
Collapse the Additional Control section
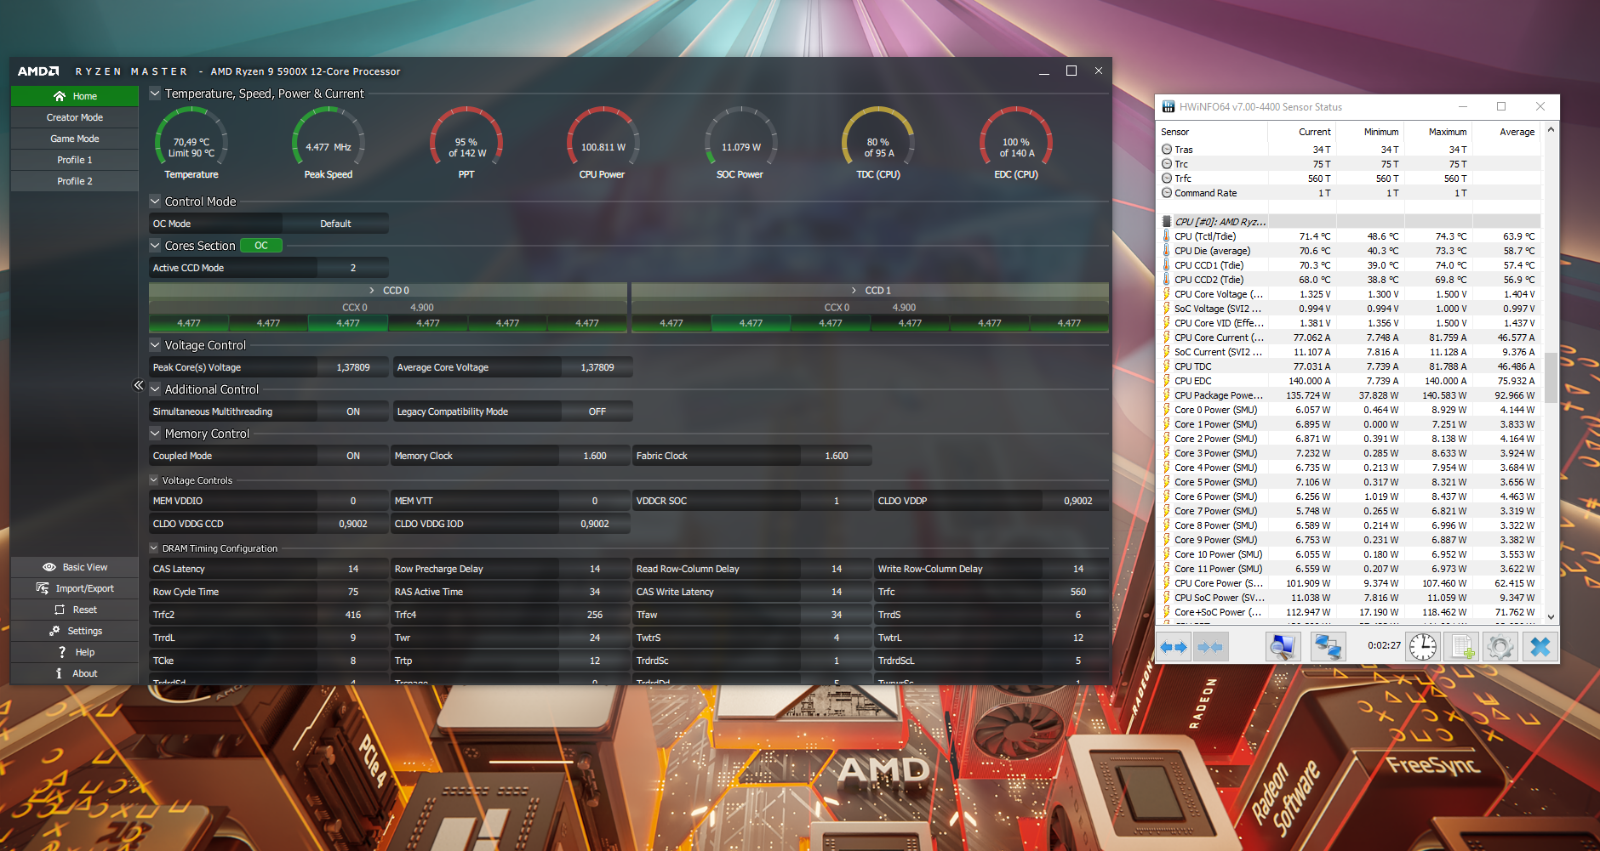[x=155, y=389]
